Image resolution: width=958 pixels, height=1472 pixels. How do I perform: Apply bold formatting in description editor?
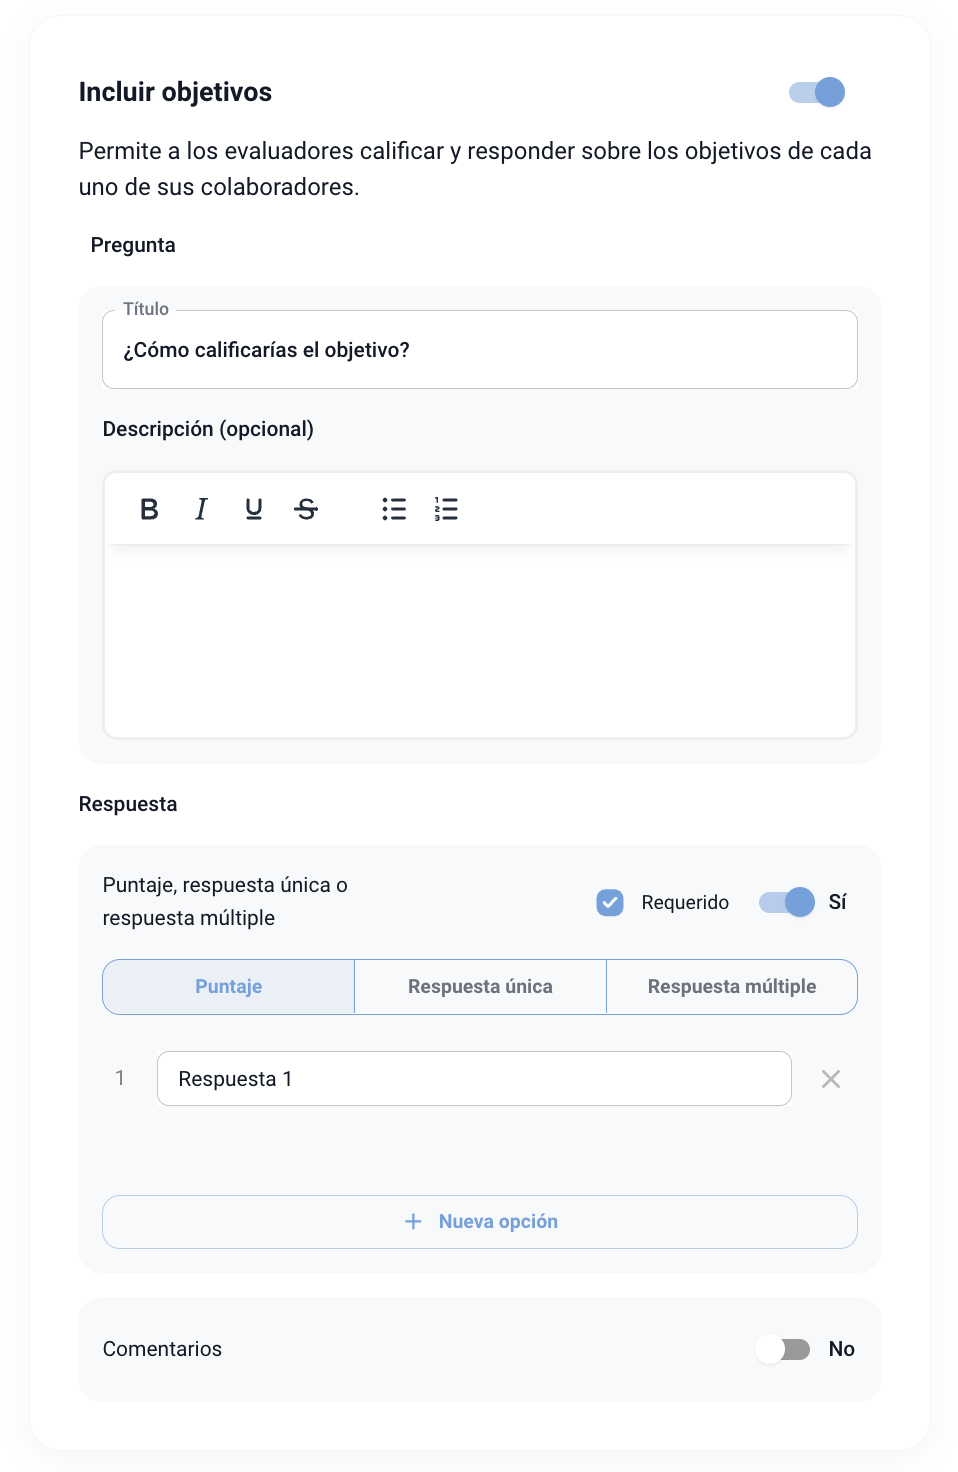coord(149,509)
